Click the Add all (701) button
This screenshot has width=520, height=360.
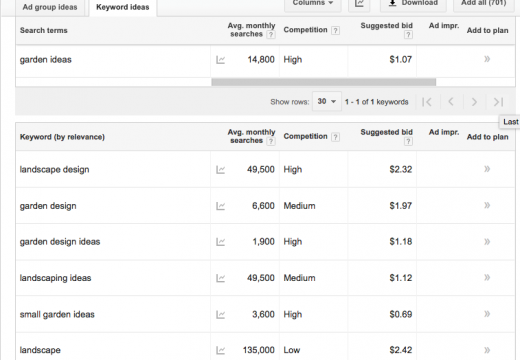pos(483,4)
